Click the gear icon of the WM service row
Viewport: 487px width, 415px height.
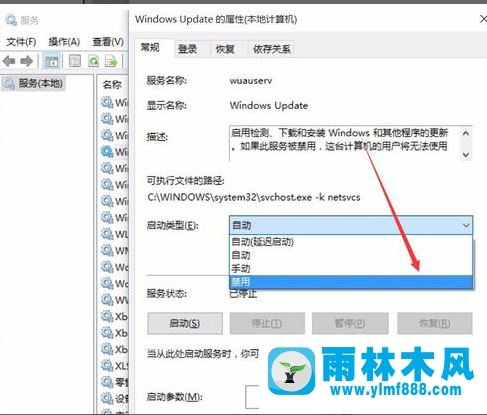point(107,250)
